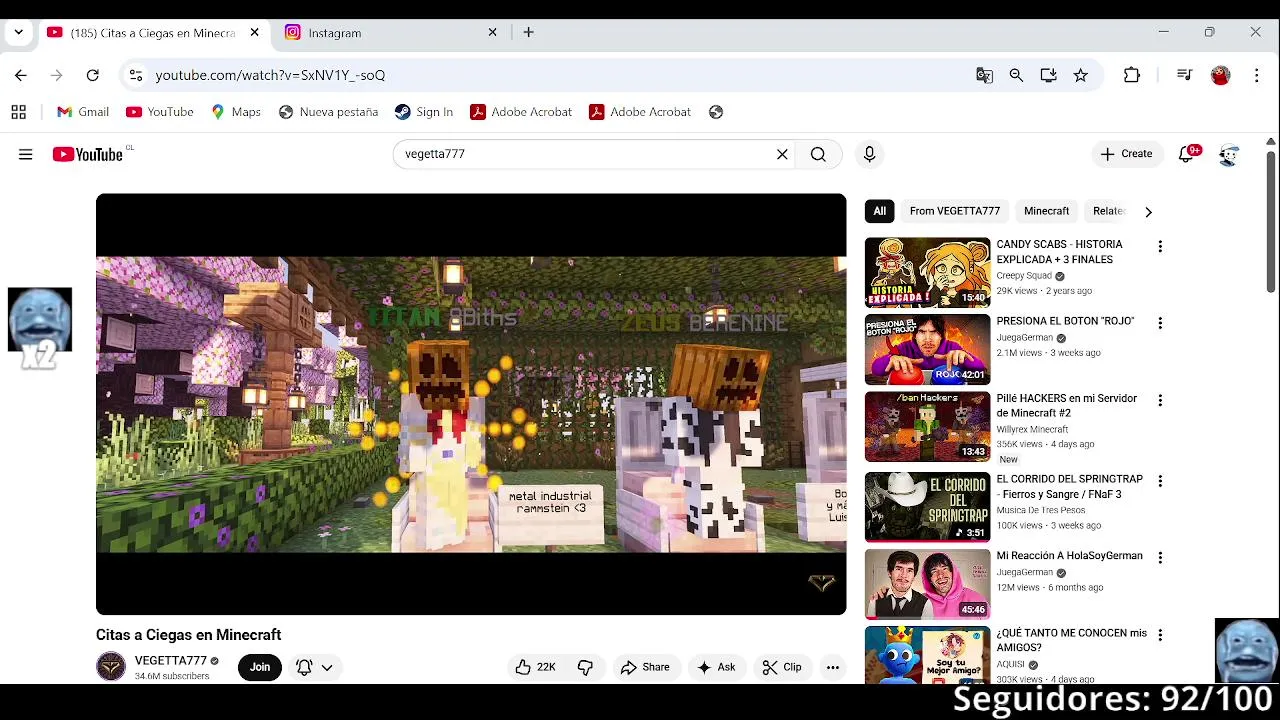Open VEGETTA777 channel avatar

[x=111, y=667]
